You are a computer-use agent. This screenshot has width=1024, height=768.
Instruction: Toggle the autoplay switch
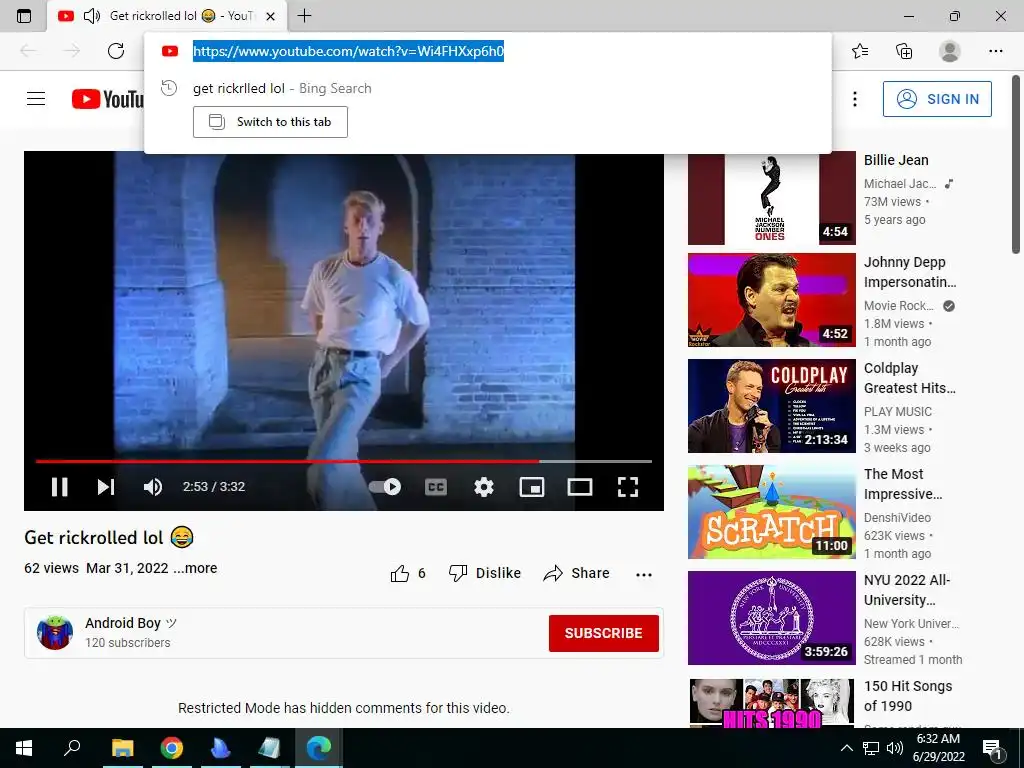385,487
